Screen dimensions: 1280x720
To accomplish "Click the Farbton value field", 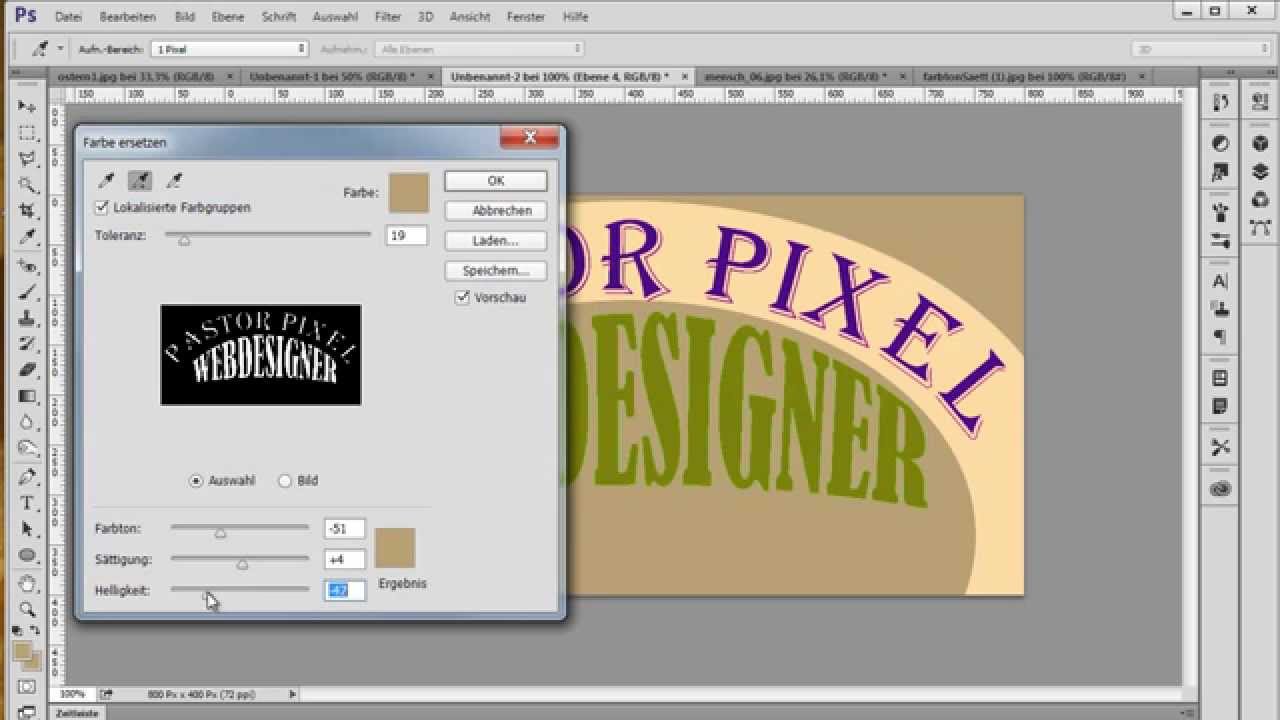I will 345,529.
